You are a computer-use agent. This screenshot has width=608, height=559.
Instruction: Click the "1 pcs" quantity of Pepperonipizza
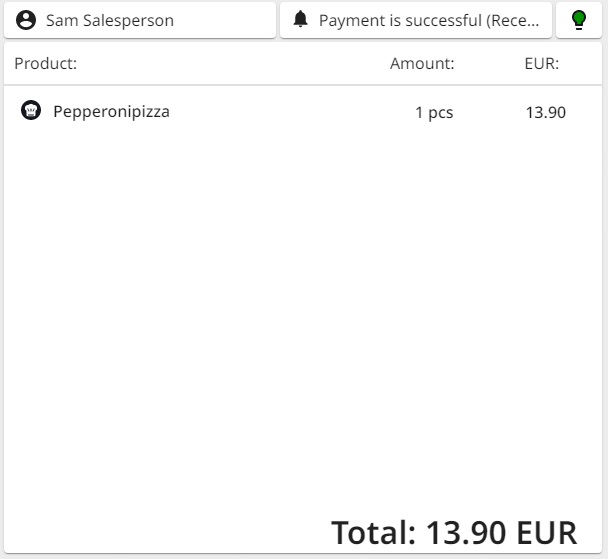(x=434, y=113)
